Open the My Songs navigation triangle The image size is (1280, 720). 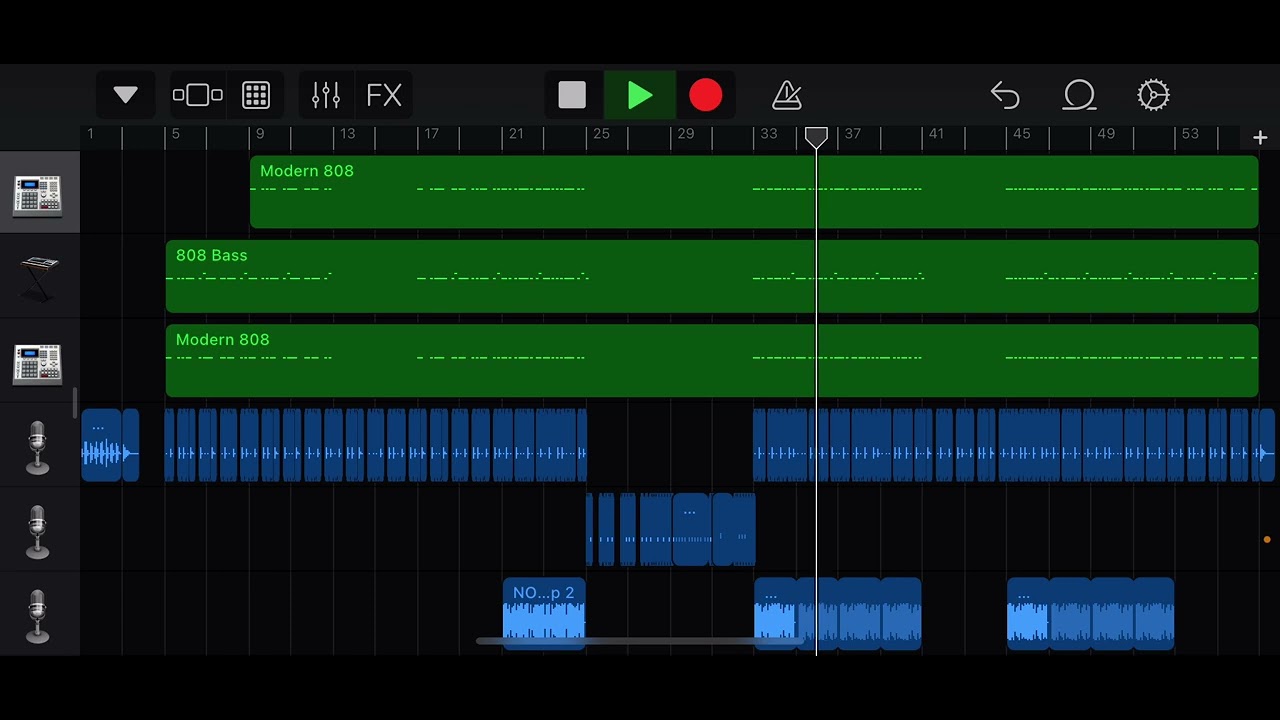(125, 95)
